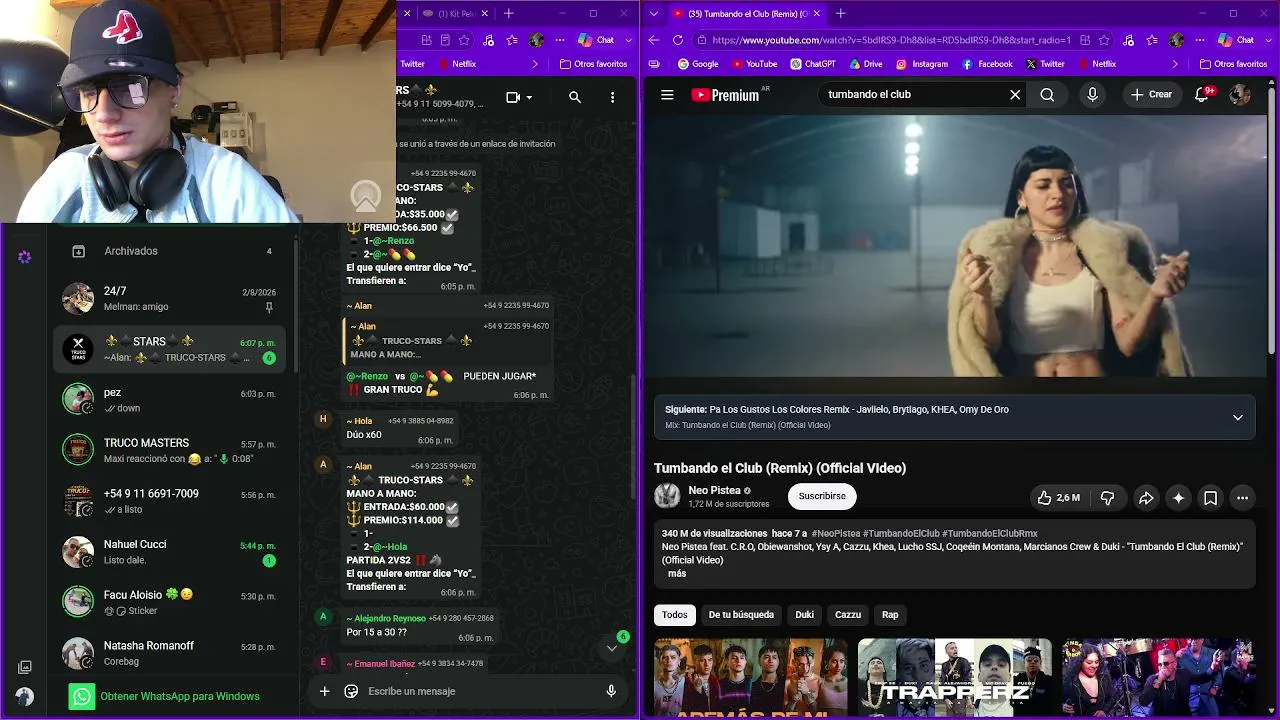
Task: Click the YouTube address bar URL
Action: click(x=891, y=40)
